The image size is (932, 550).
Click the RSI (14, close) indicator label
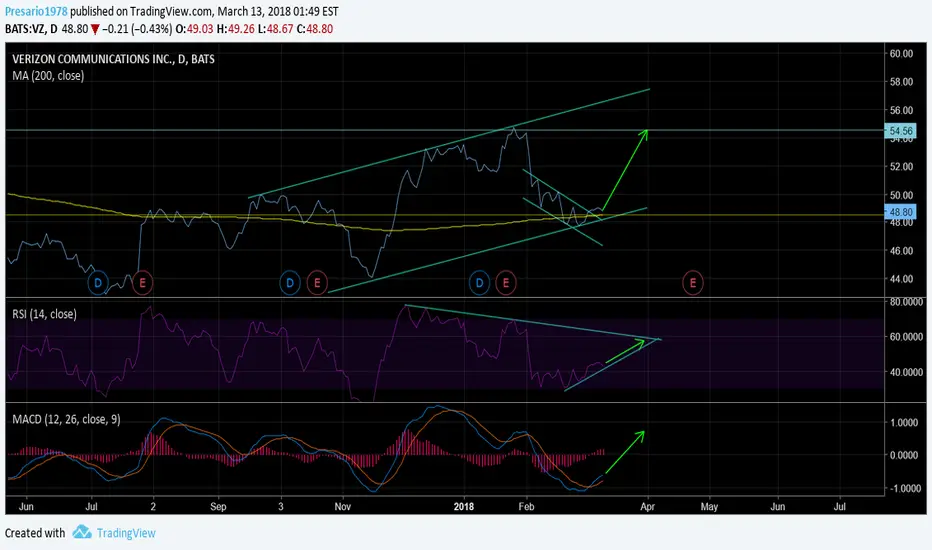45,314
